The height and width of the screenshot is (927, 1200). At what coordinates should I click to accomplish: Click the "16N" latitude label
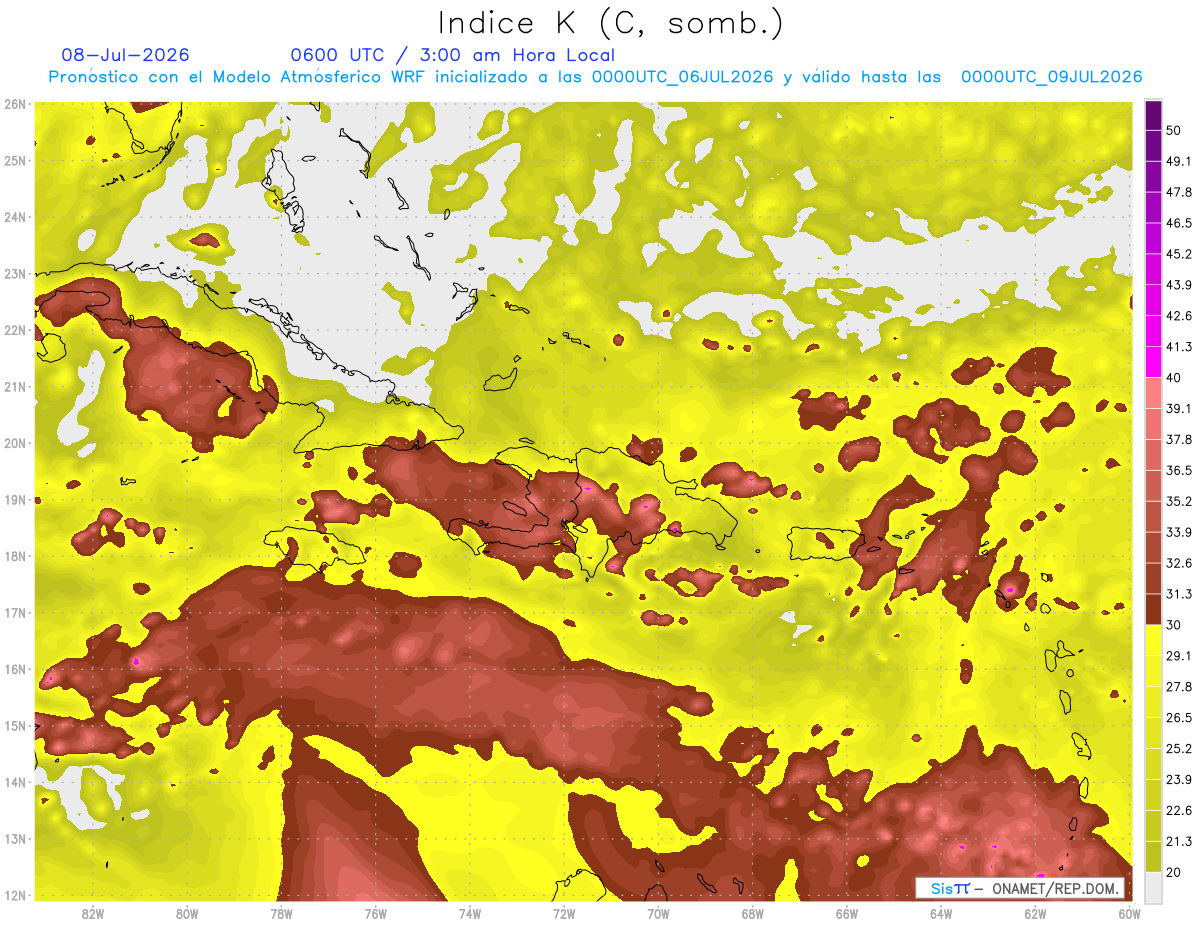click(14, 669)
